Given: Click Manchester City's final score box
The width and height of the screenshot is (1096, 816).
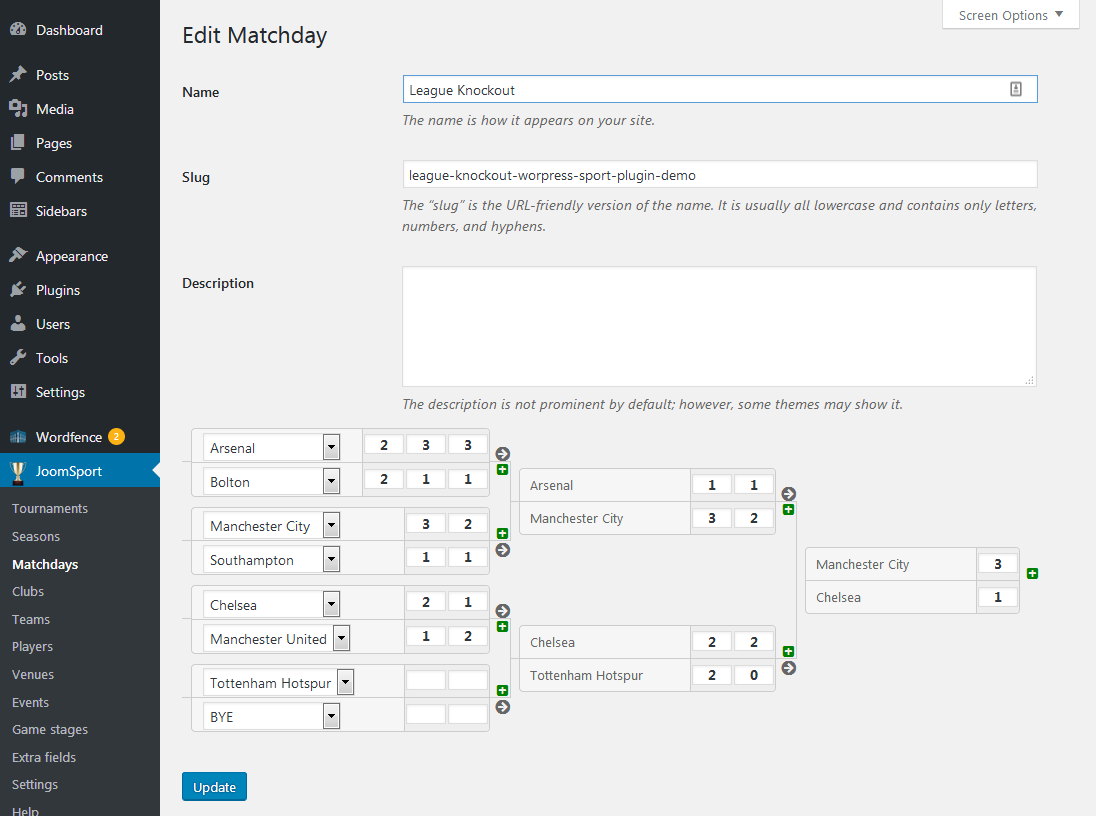Looking at the screenshot, I should pyautogui.click(x=997, y=564).
